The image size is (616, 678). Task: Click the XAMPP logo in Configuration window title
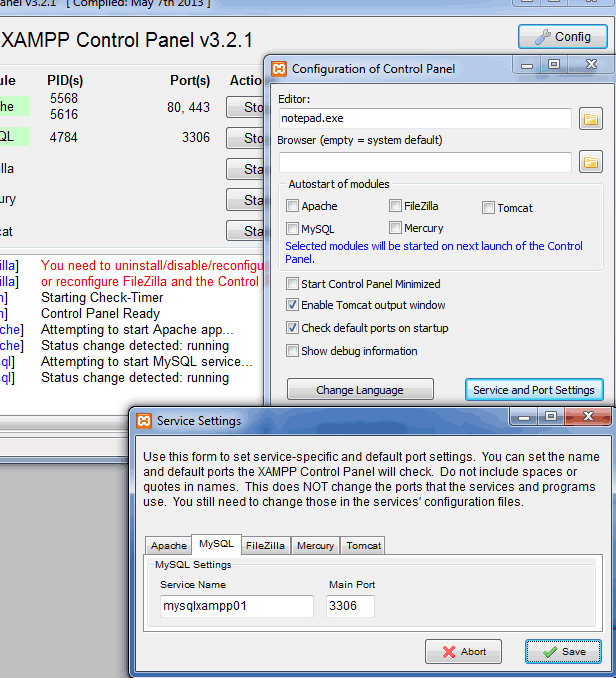click(279, 69)
